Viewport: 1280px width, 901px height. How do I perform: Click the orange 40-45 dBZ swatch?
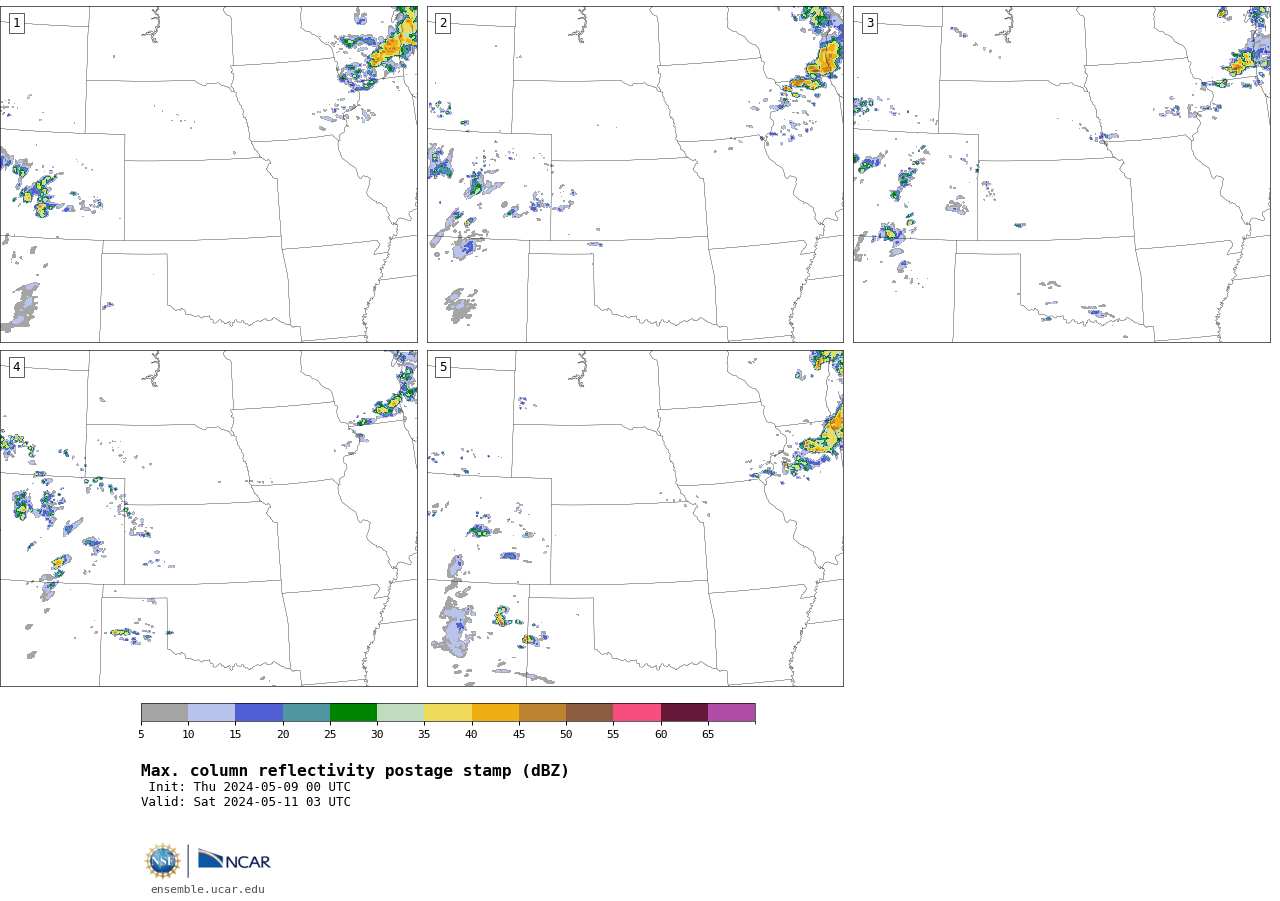click(x=495, y=712)
